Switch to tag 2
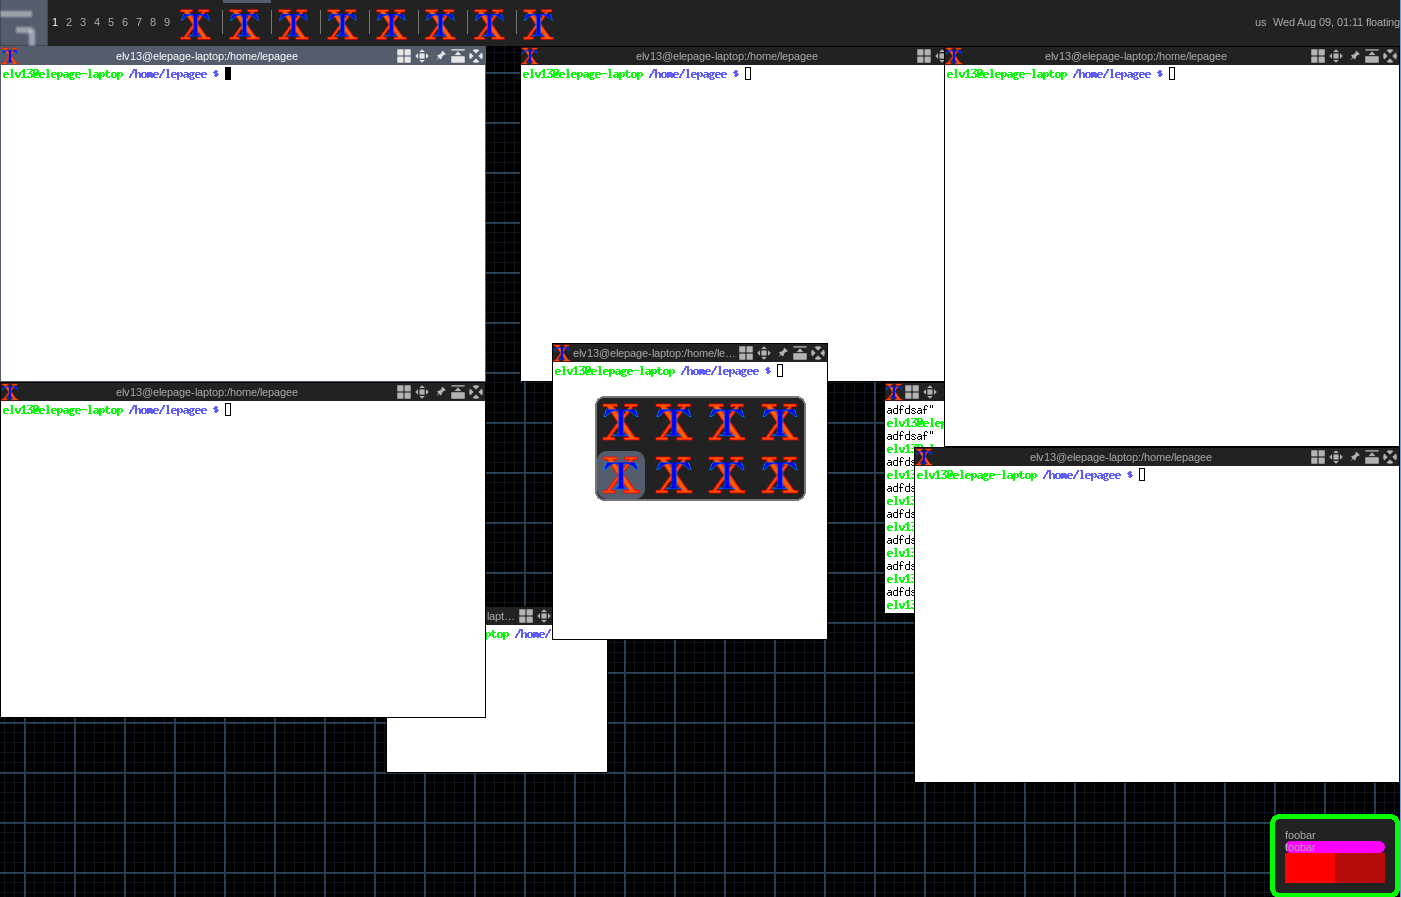 pos(69,22)
